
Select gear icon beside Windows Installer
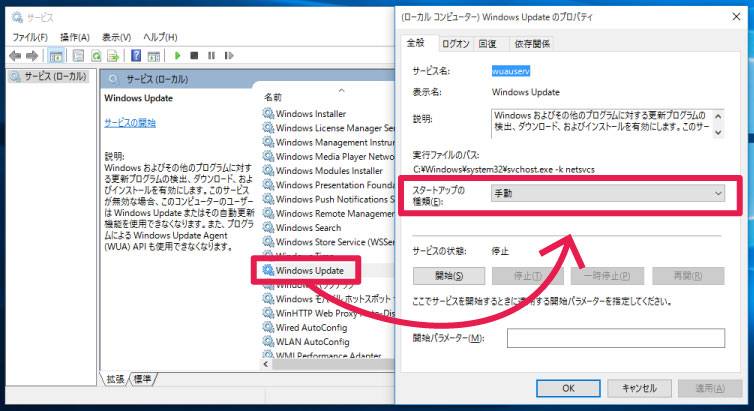[268, 113]
